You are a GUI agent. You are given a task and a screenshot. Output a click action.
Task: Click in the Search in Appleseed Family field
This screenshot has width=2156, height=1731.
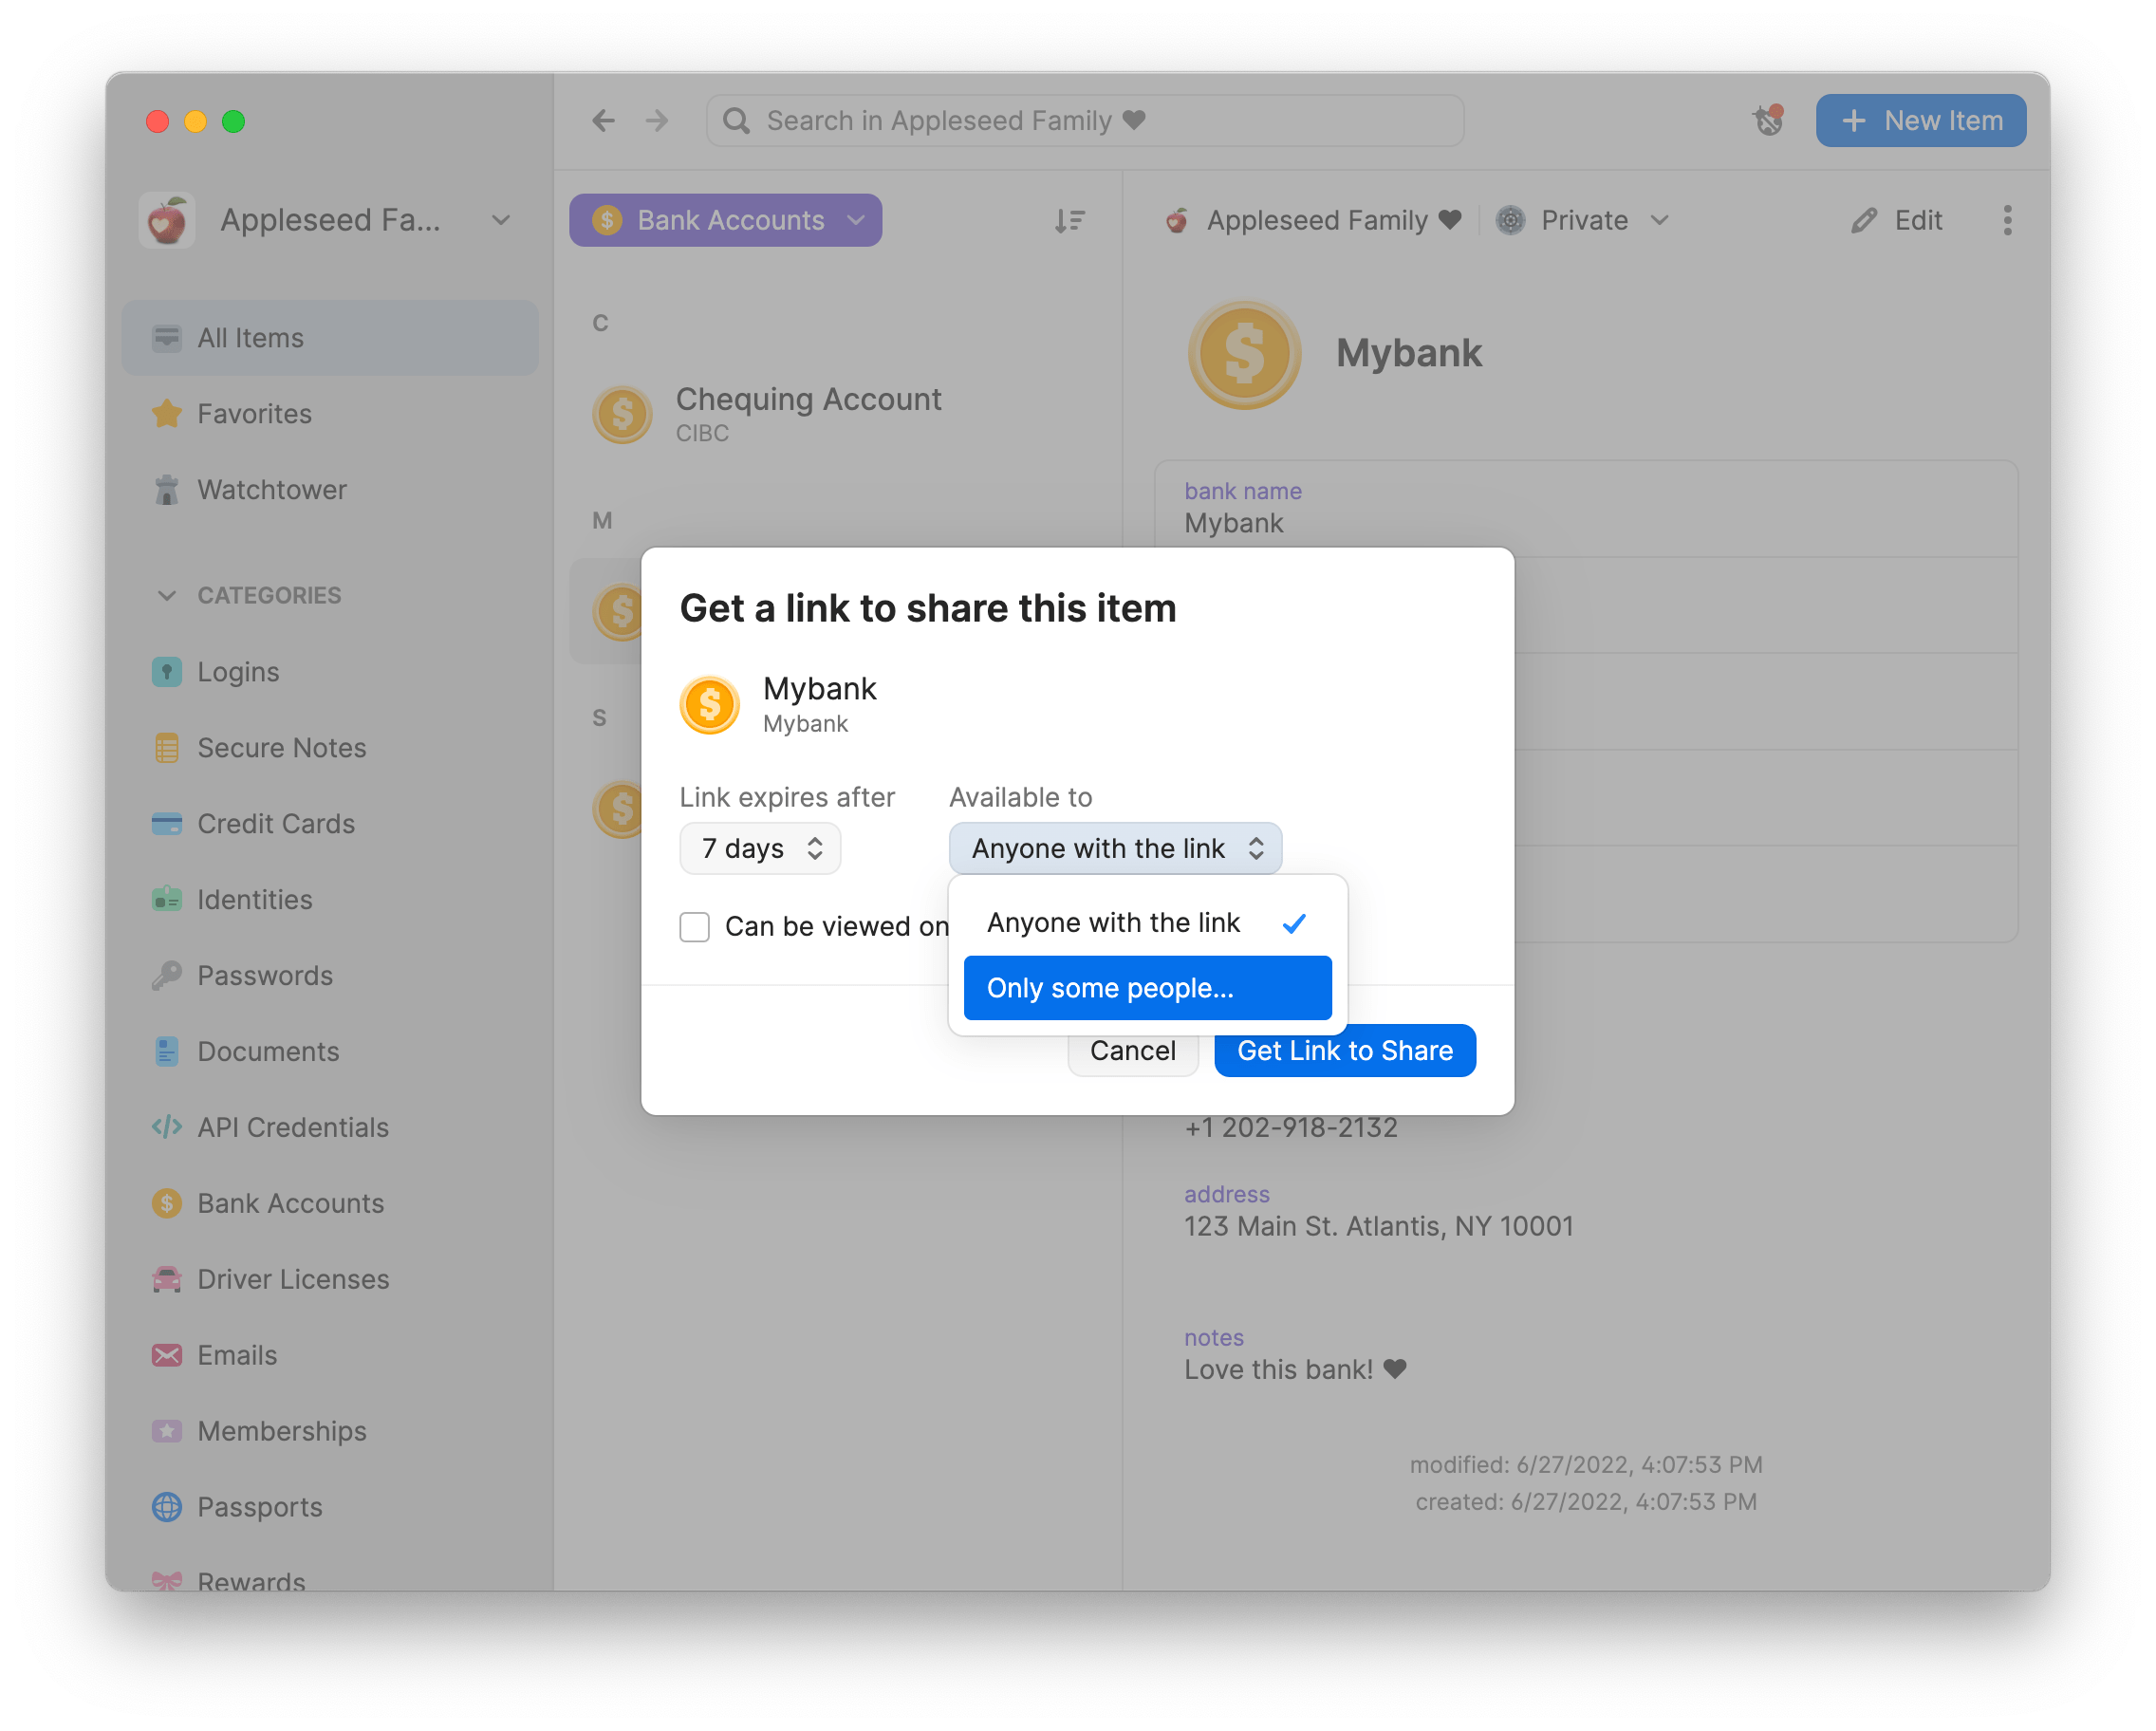click(x=1085, y=121)
